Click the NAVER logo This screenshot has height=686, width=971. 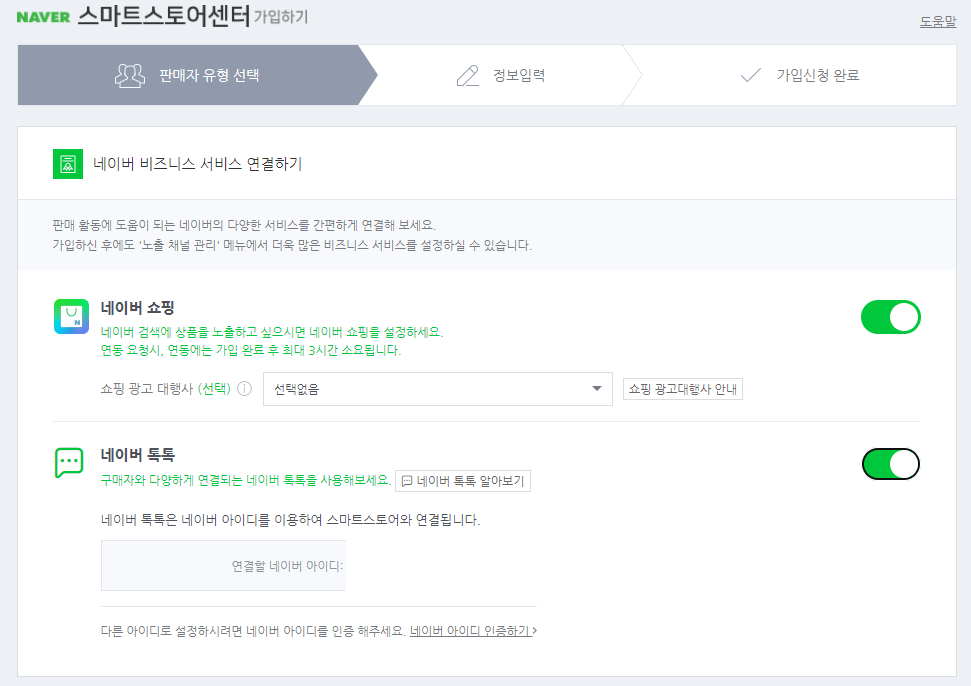43,17
